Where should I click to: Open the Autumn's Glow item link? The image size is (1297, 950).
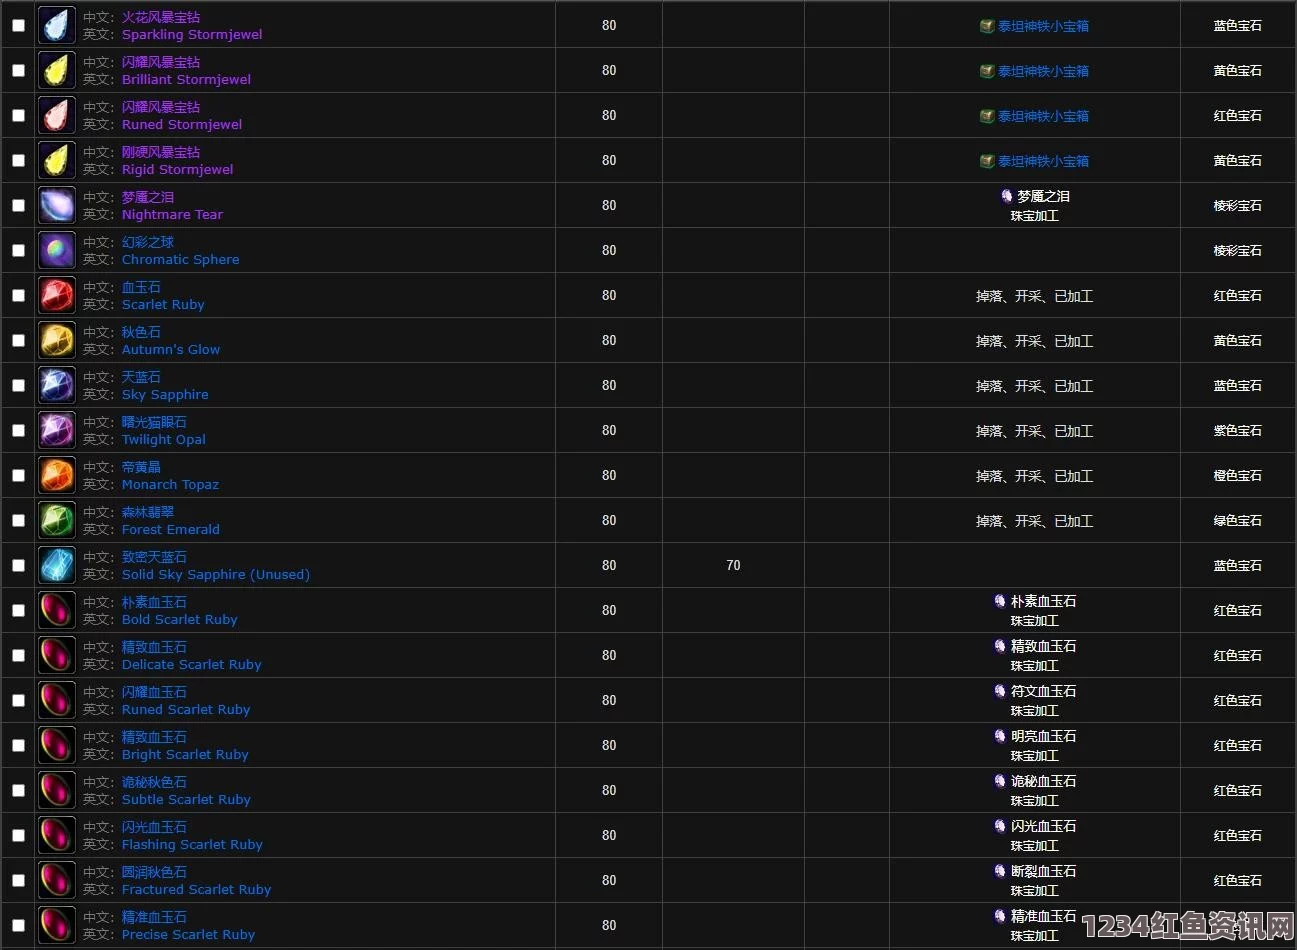click(x=171, y=349)
